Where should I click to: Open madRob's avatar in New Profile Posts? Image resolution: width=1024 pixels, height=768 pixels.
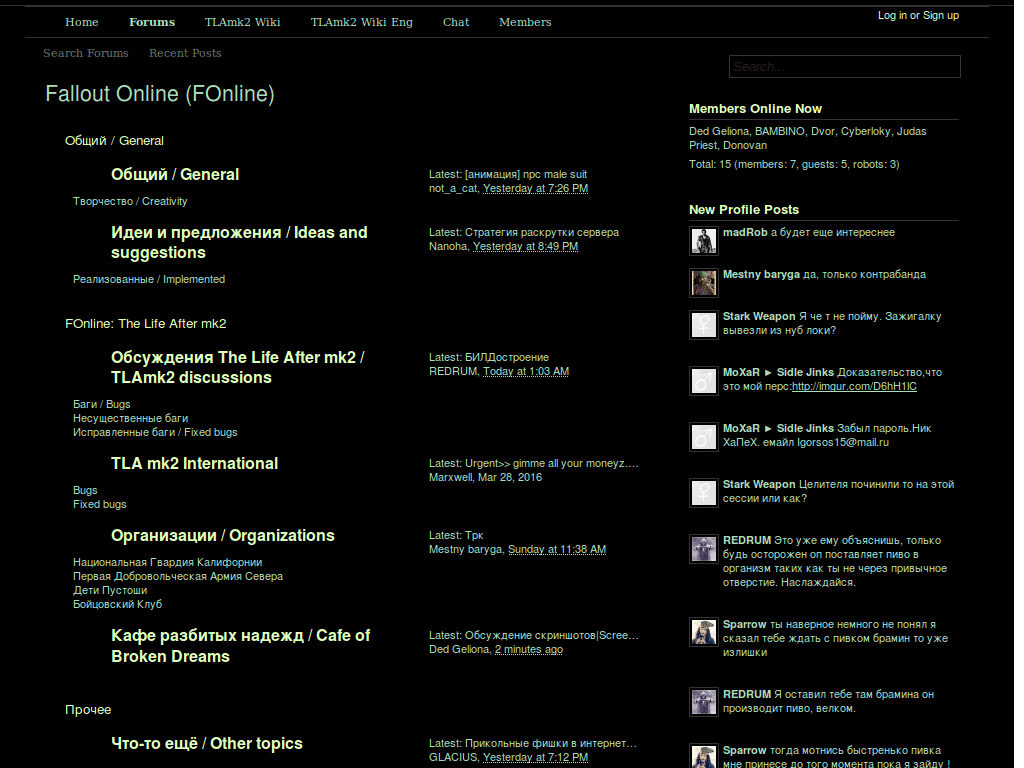click(x=703, y=240)
